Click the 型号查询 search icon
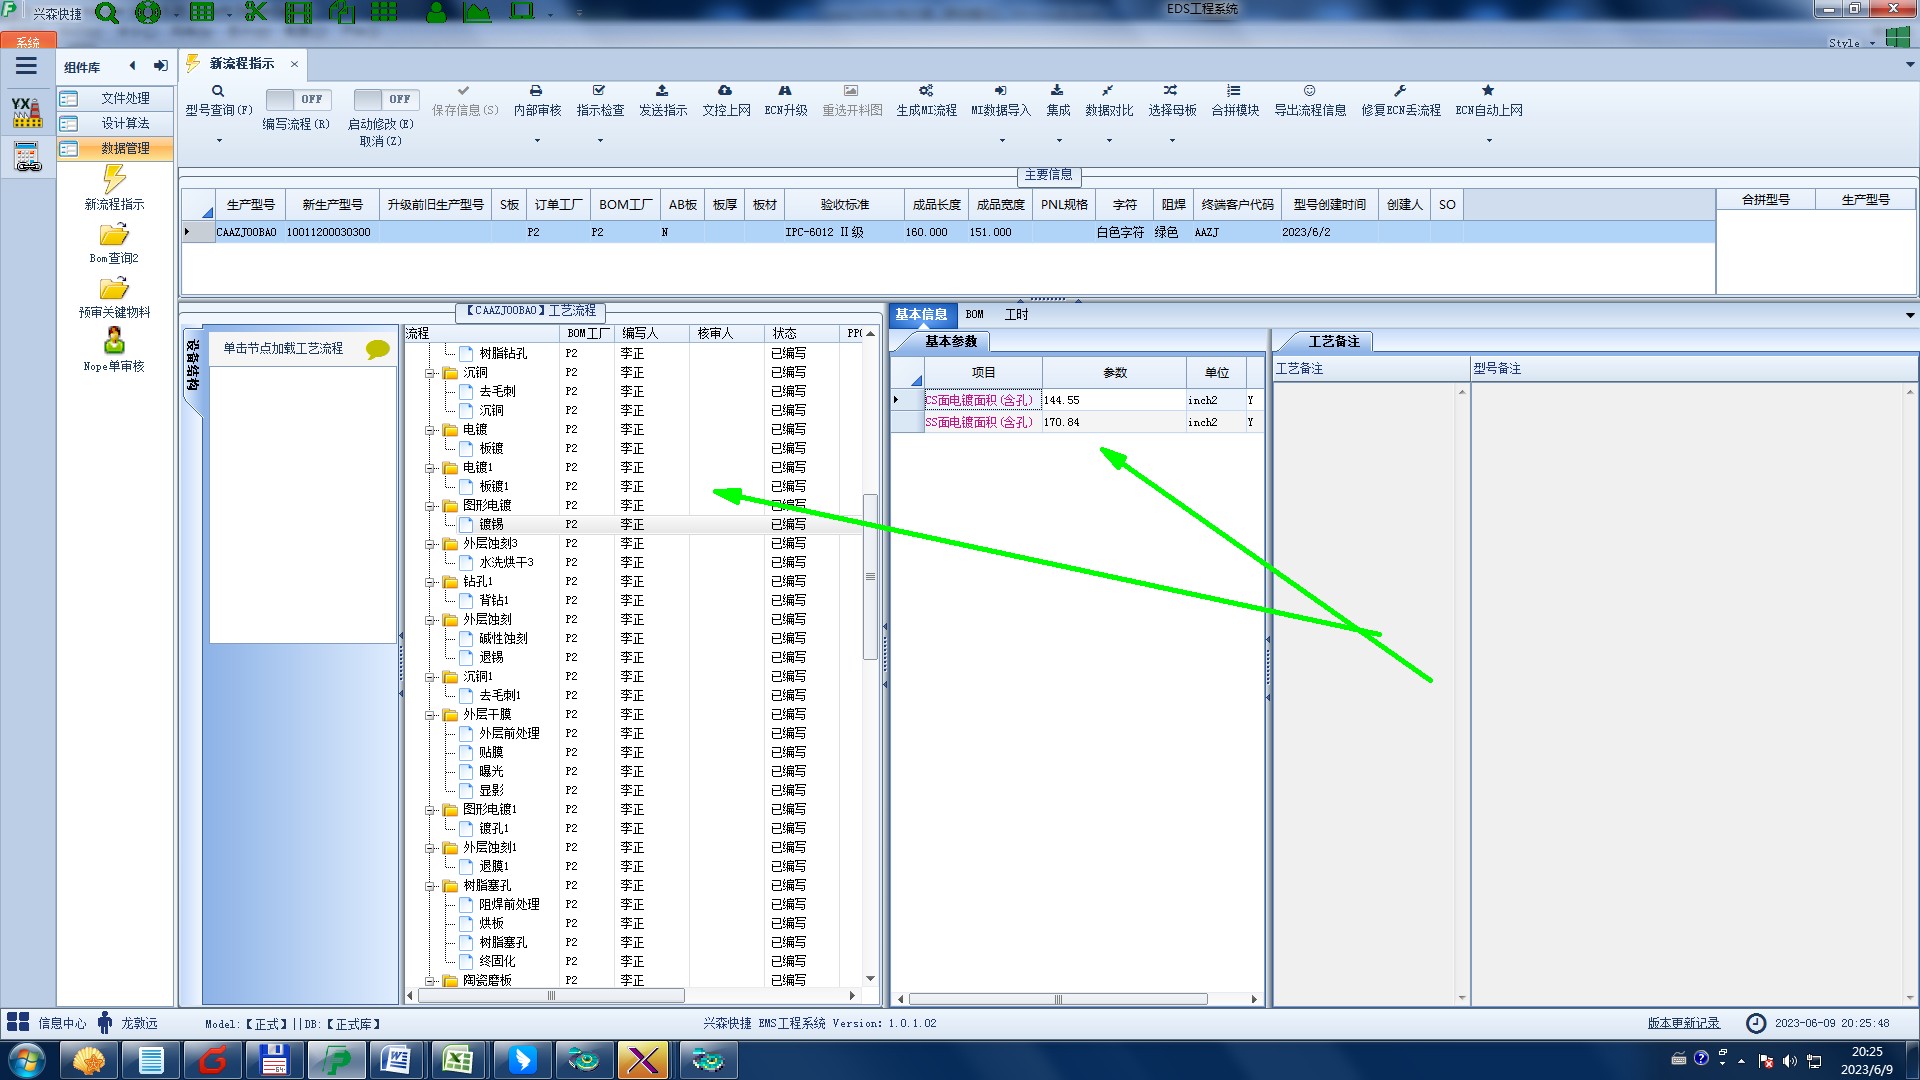Screen dimensions: 1920x1080 pyautogui.click(x=217, y=91)
